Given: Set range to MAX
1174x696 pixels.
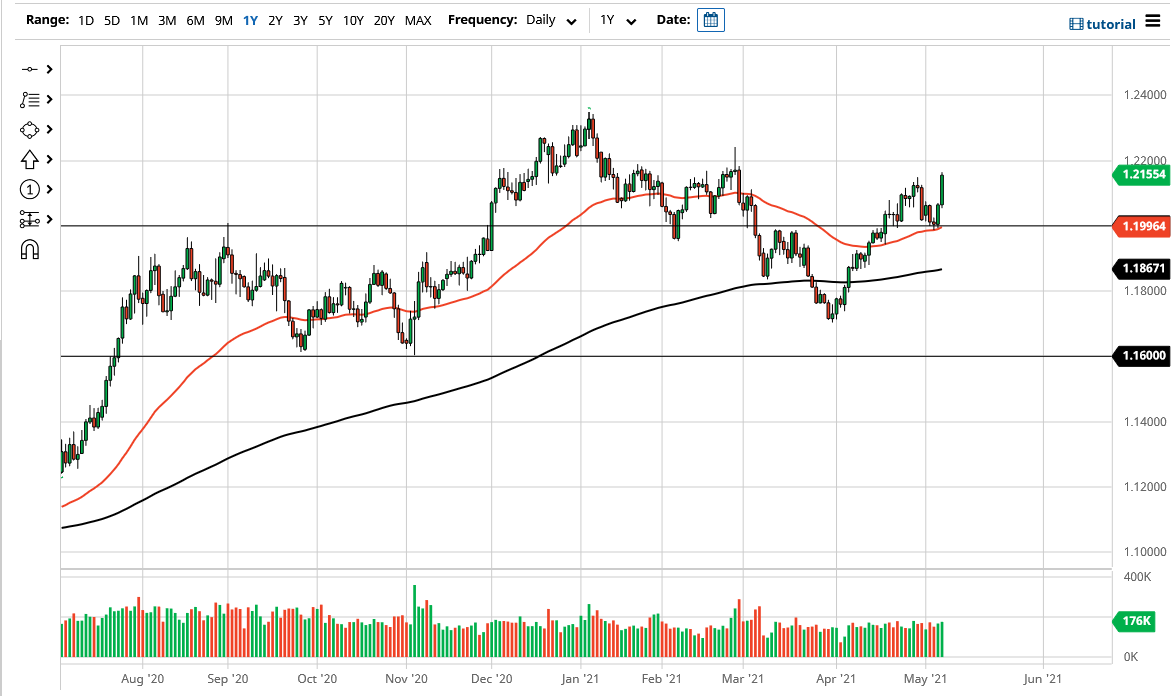Looking at the screenshot, I should point(418,20).
